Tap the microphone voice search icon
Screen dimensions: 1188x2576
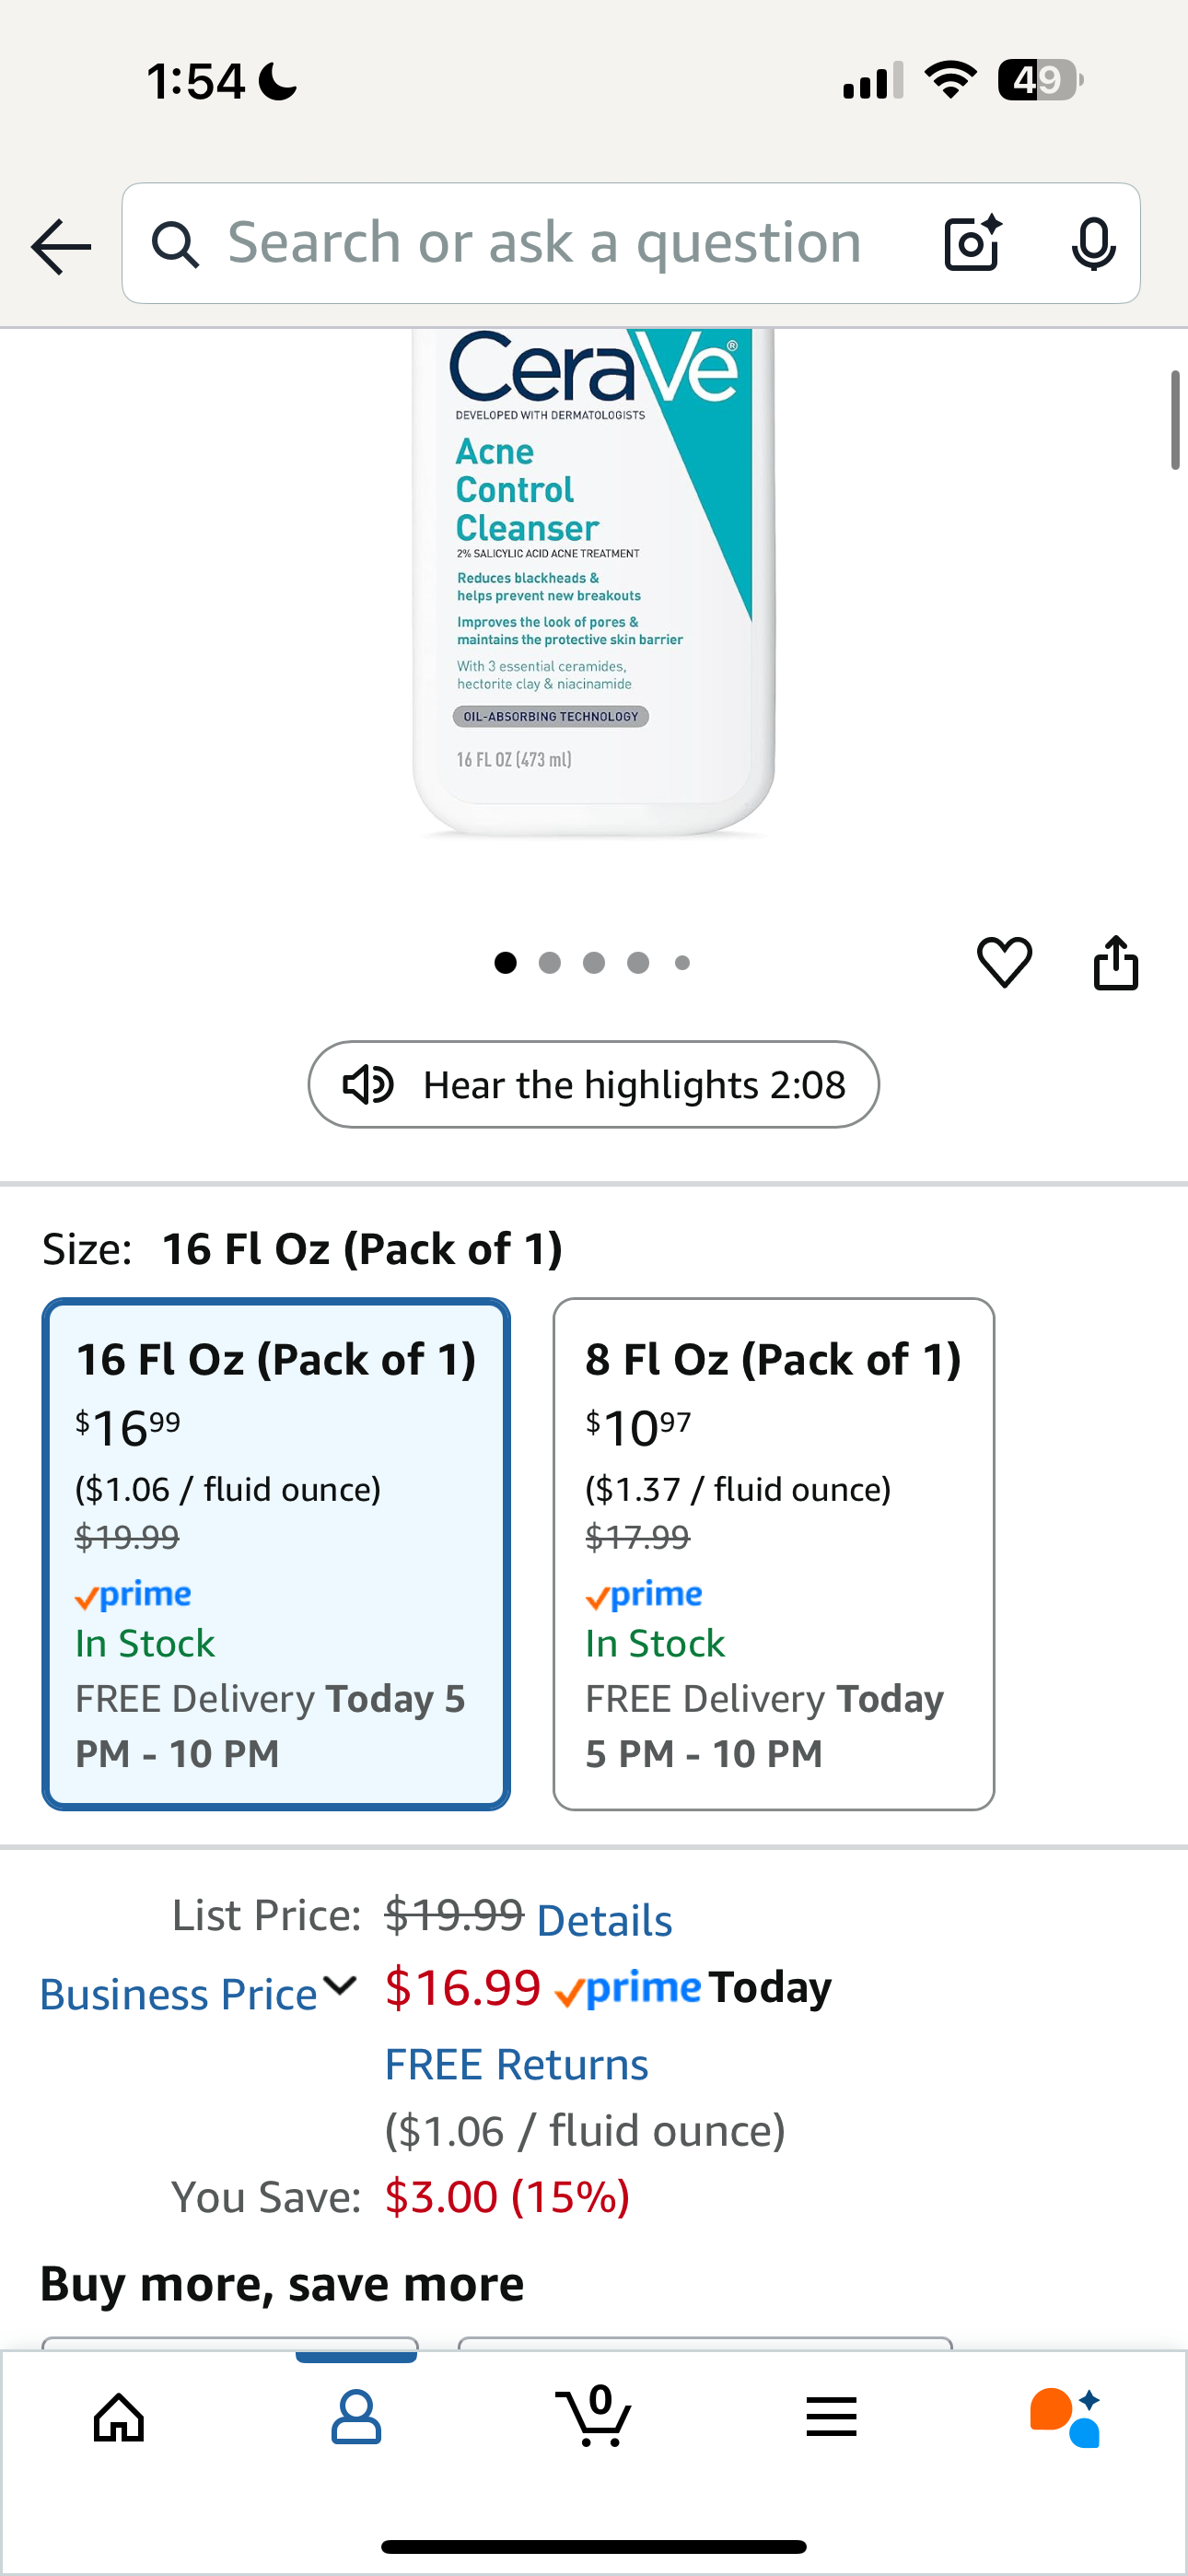click(x=1093, y=243)
